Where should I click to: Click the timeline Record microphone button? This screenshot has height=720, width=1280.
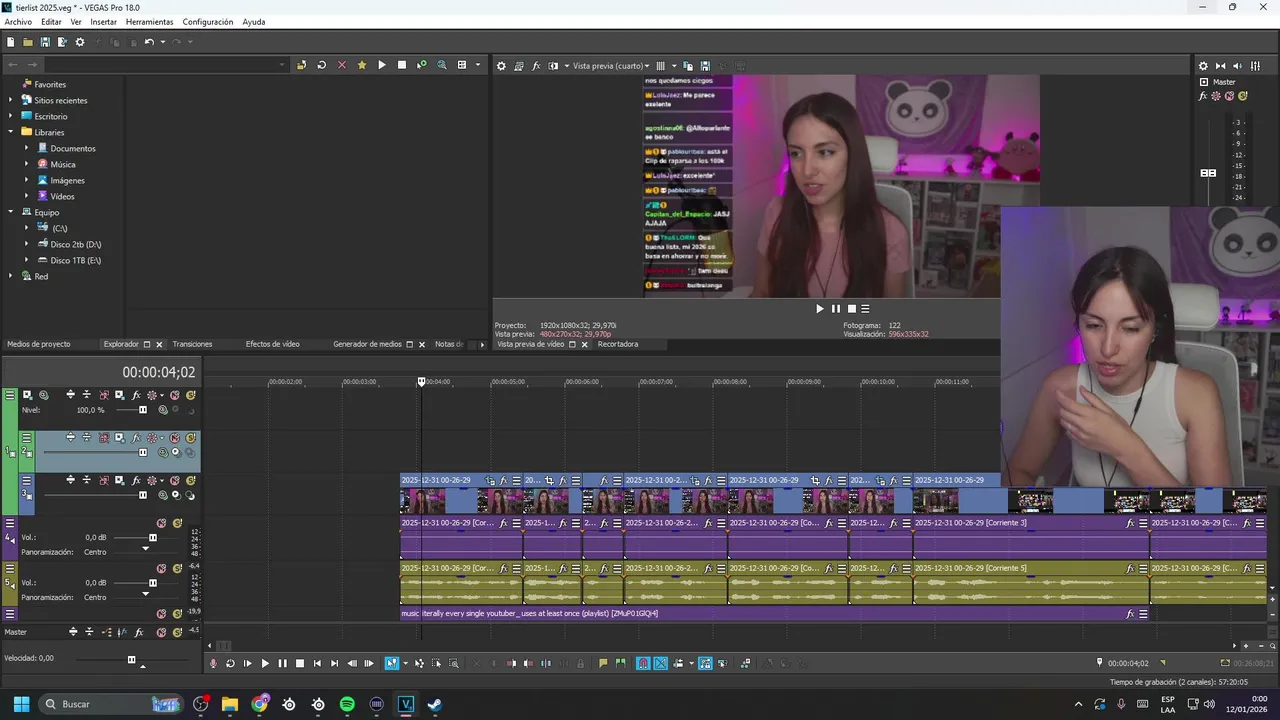click(x=213, y=663)
